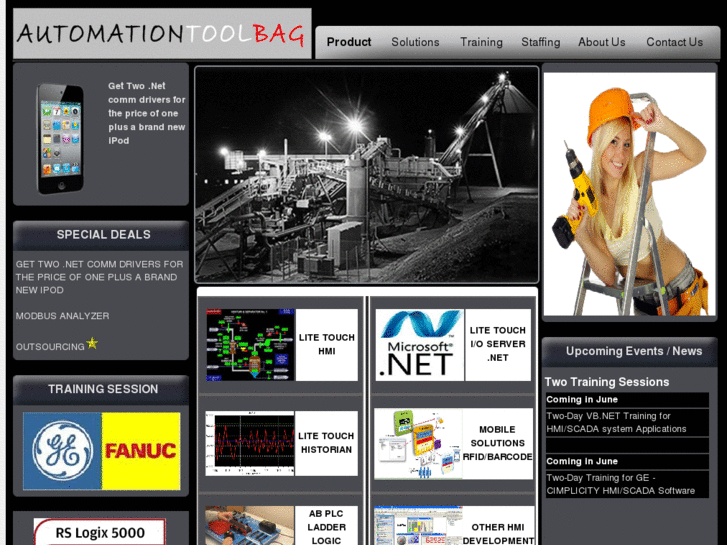
Task: Open the Lite Touch Historian label
Action: (x=326, y=443)
